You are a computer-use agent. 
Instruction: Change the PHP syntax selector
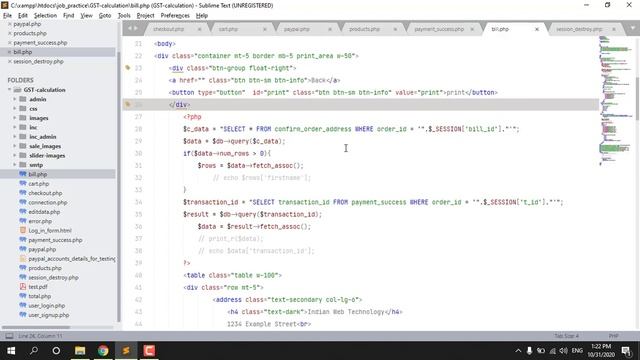point(613,336)
